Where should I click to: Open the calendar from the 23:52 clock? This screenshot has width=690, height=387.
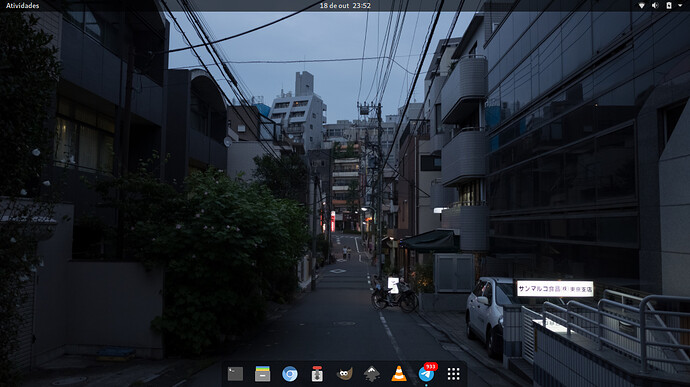click(361, 6)
